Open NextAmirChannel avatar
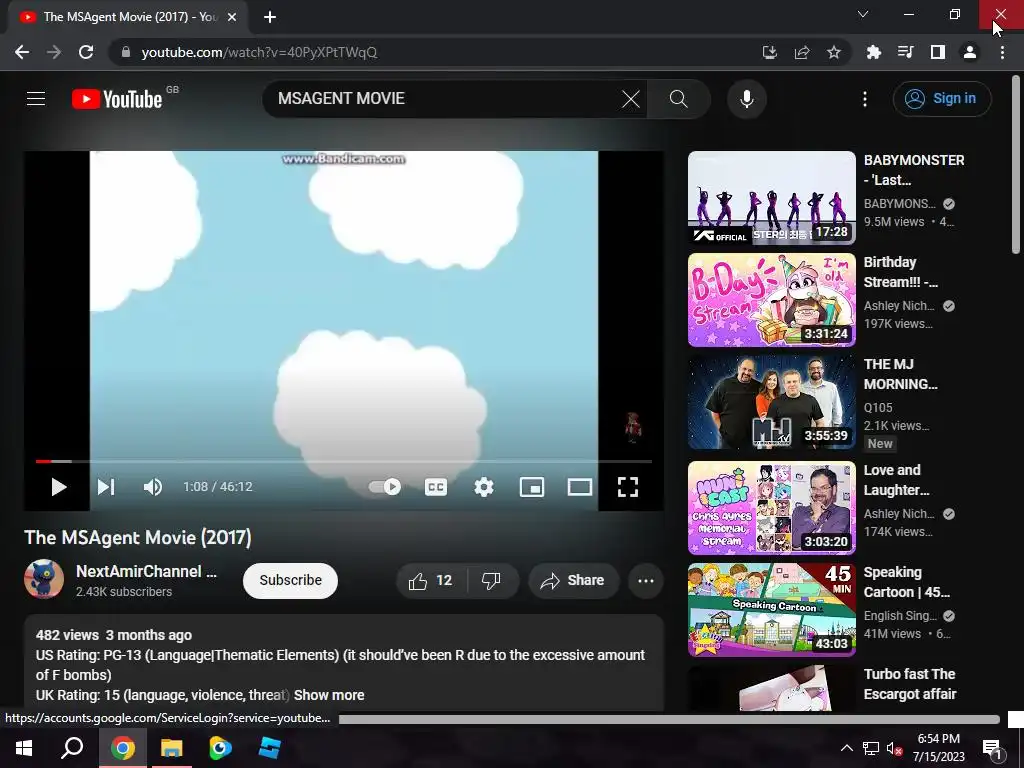This screenshot has height=768, width=1024. click(x=44, y=579)
